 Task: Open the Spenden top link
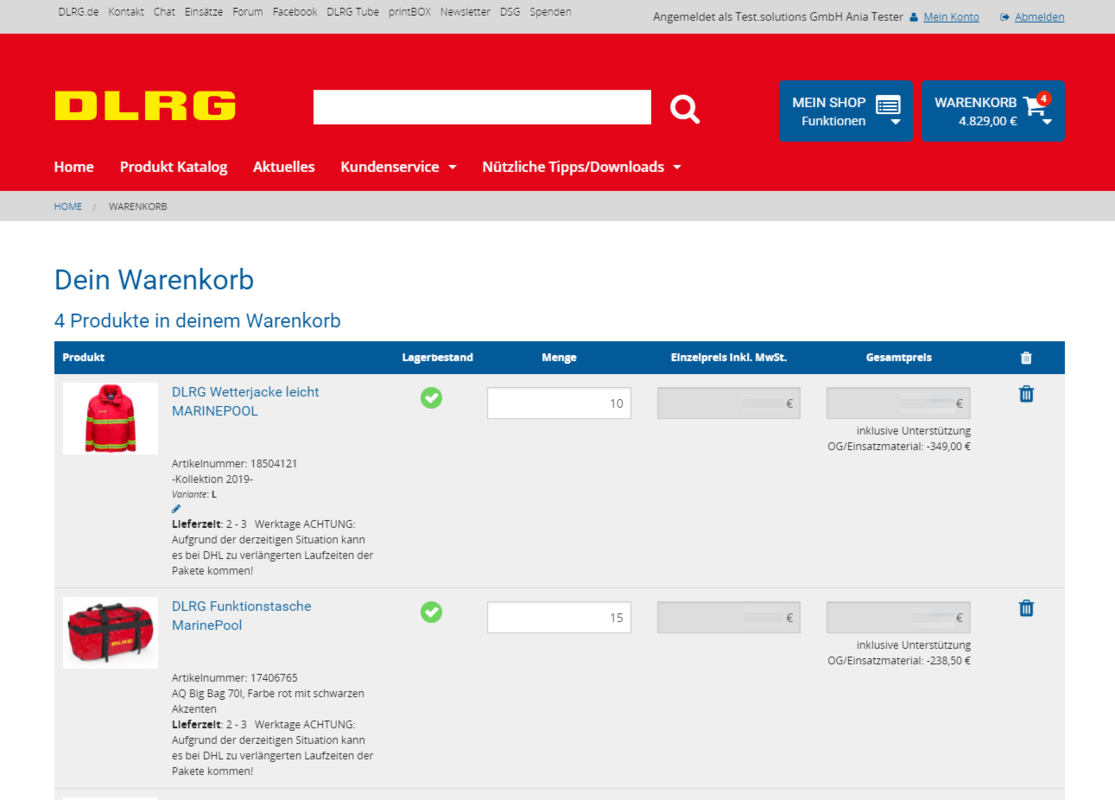click(550, 12)
